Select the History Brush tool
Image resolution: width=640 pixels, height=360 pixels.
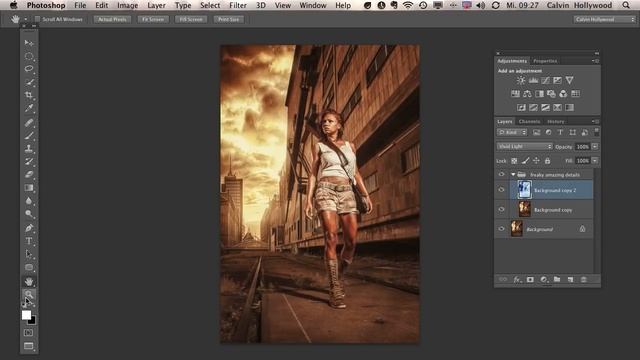coord(29,162)
